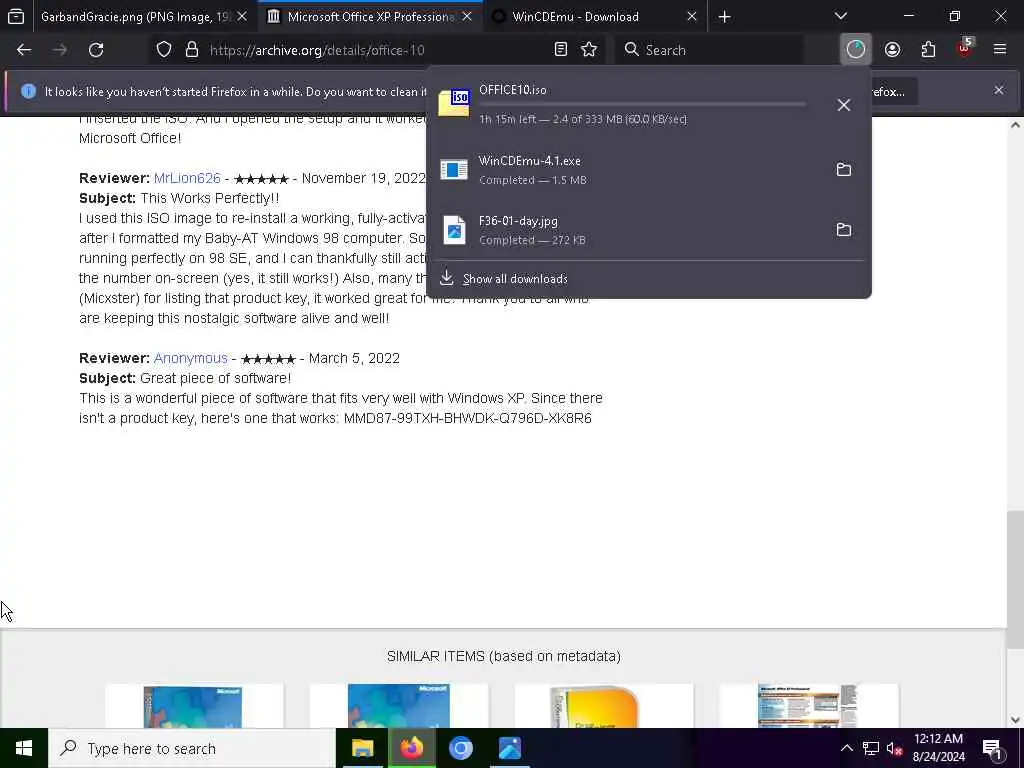Click Show all downloads
The image size is (1024, 768).
[515, 279]
